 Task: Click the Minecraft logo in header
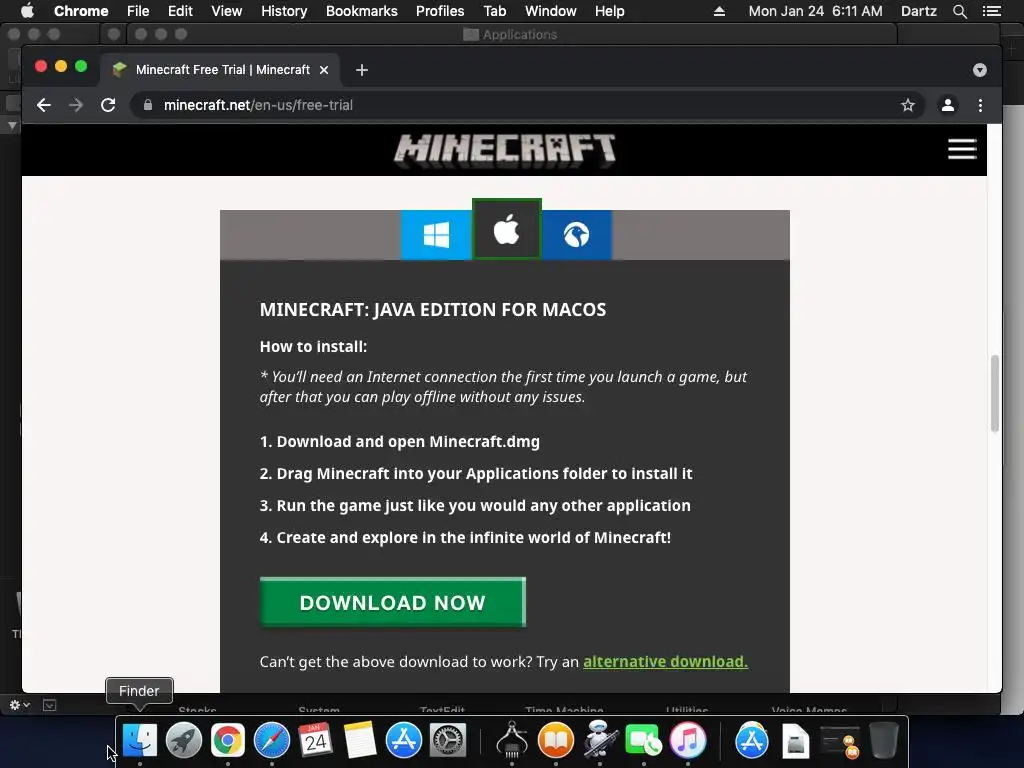(504, 150)
